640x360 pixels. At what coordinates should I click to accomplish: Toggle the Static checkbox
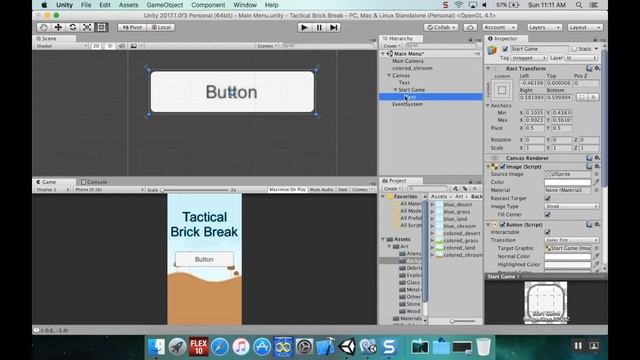pos(574,49)
